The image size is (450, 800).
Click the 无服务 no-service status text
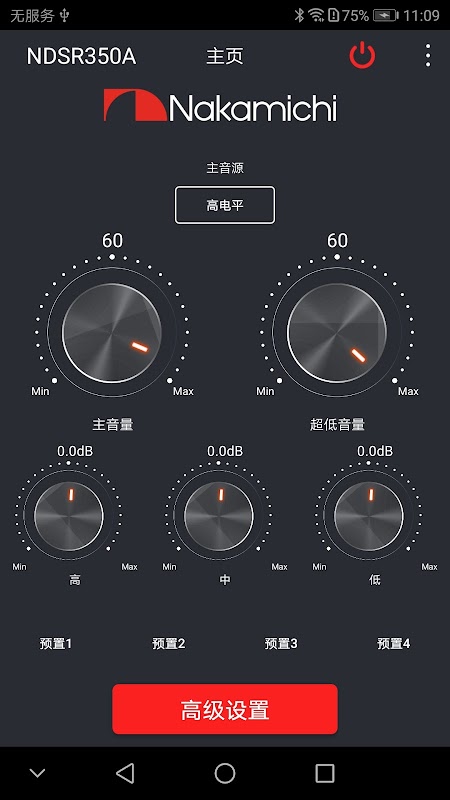32,16
